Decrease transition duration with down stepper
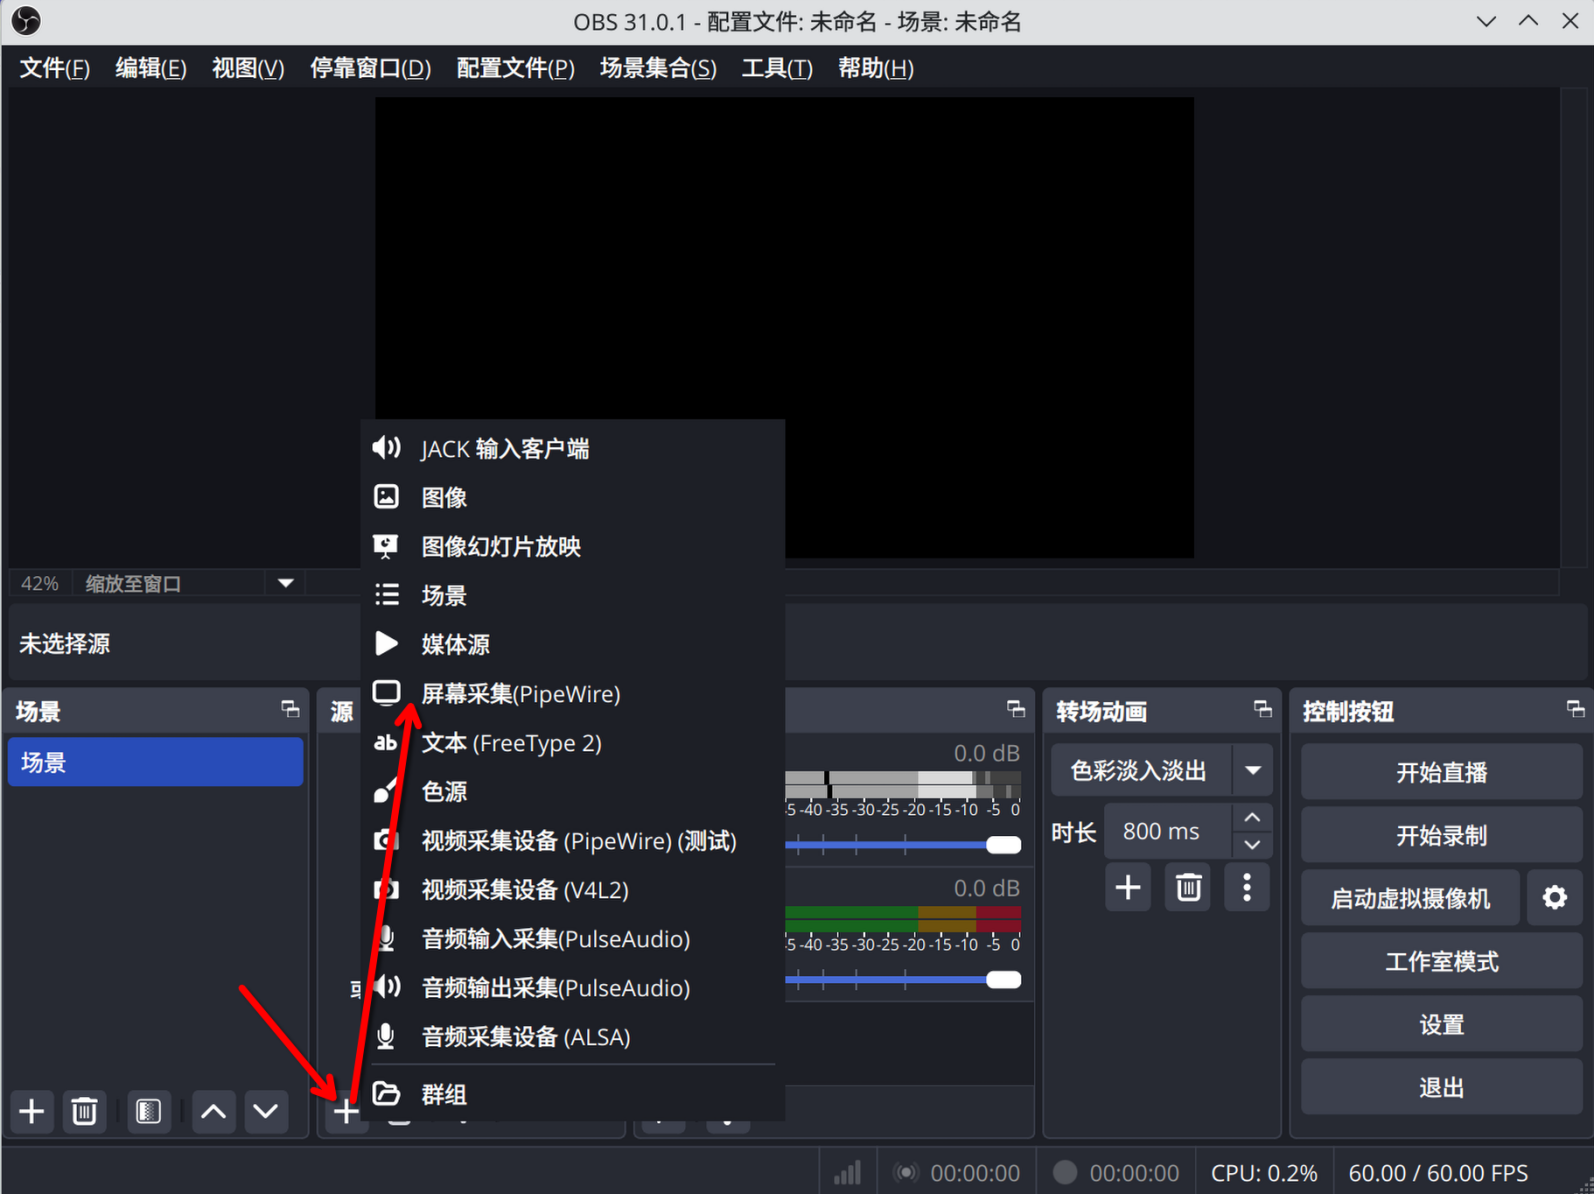 (1252, 845)
